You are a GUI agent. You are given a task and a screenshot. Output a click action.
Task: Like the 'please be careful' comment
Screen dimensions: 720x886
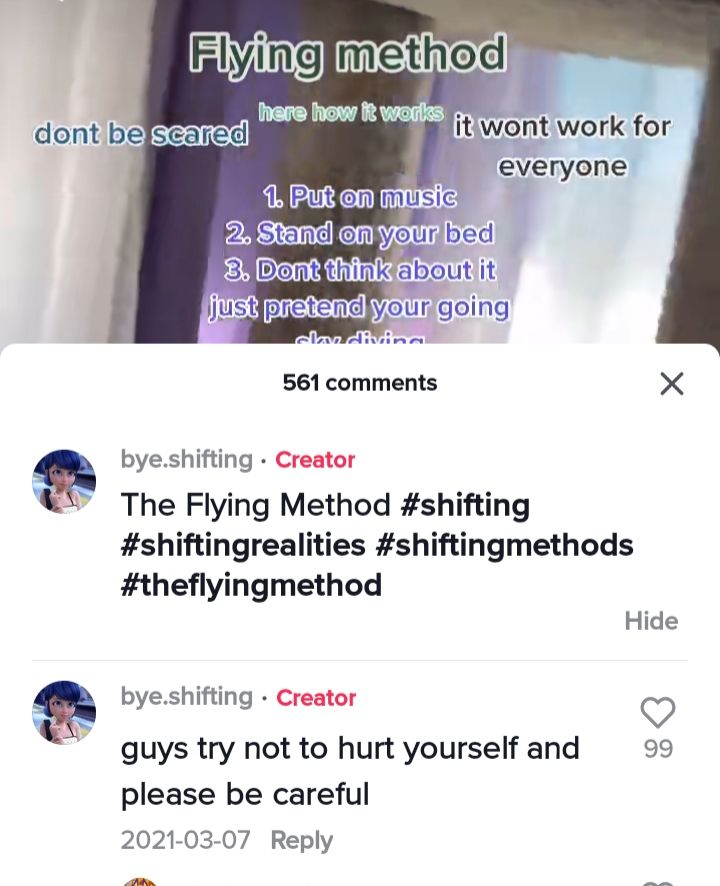click(x=658, y=713)
